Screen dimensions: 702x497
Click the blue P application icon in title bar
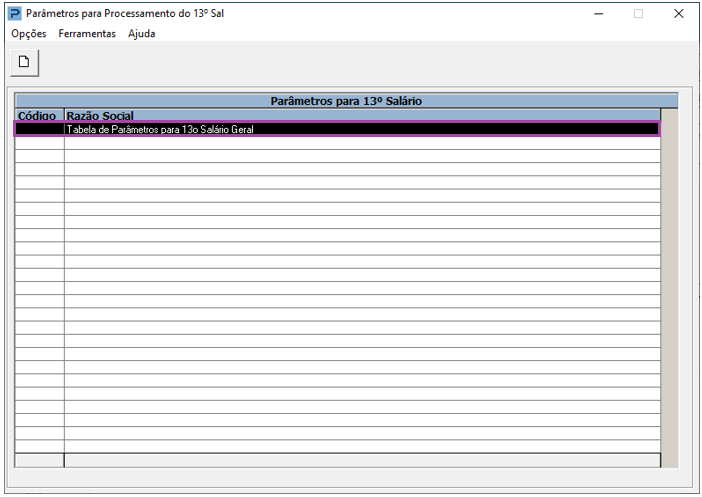tap(15, 13)
